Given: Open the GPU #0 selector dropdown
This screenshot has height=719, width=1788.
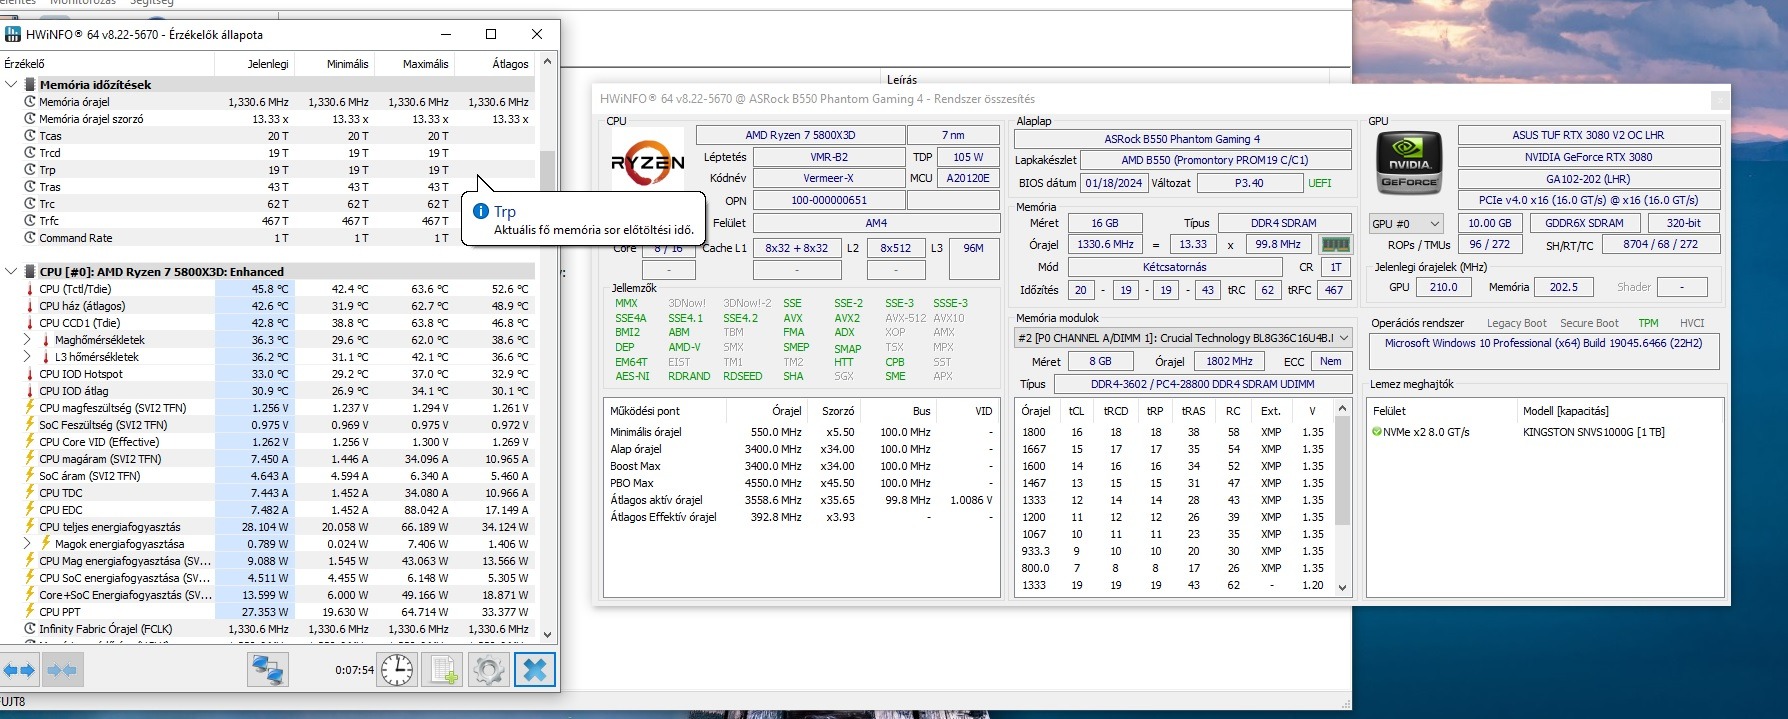Looking at the screenshot, I should (x=1406, y=224).
